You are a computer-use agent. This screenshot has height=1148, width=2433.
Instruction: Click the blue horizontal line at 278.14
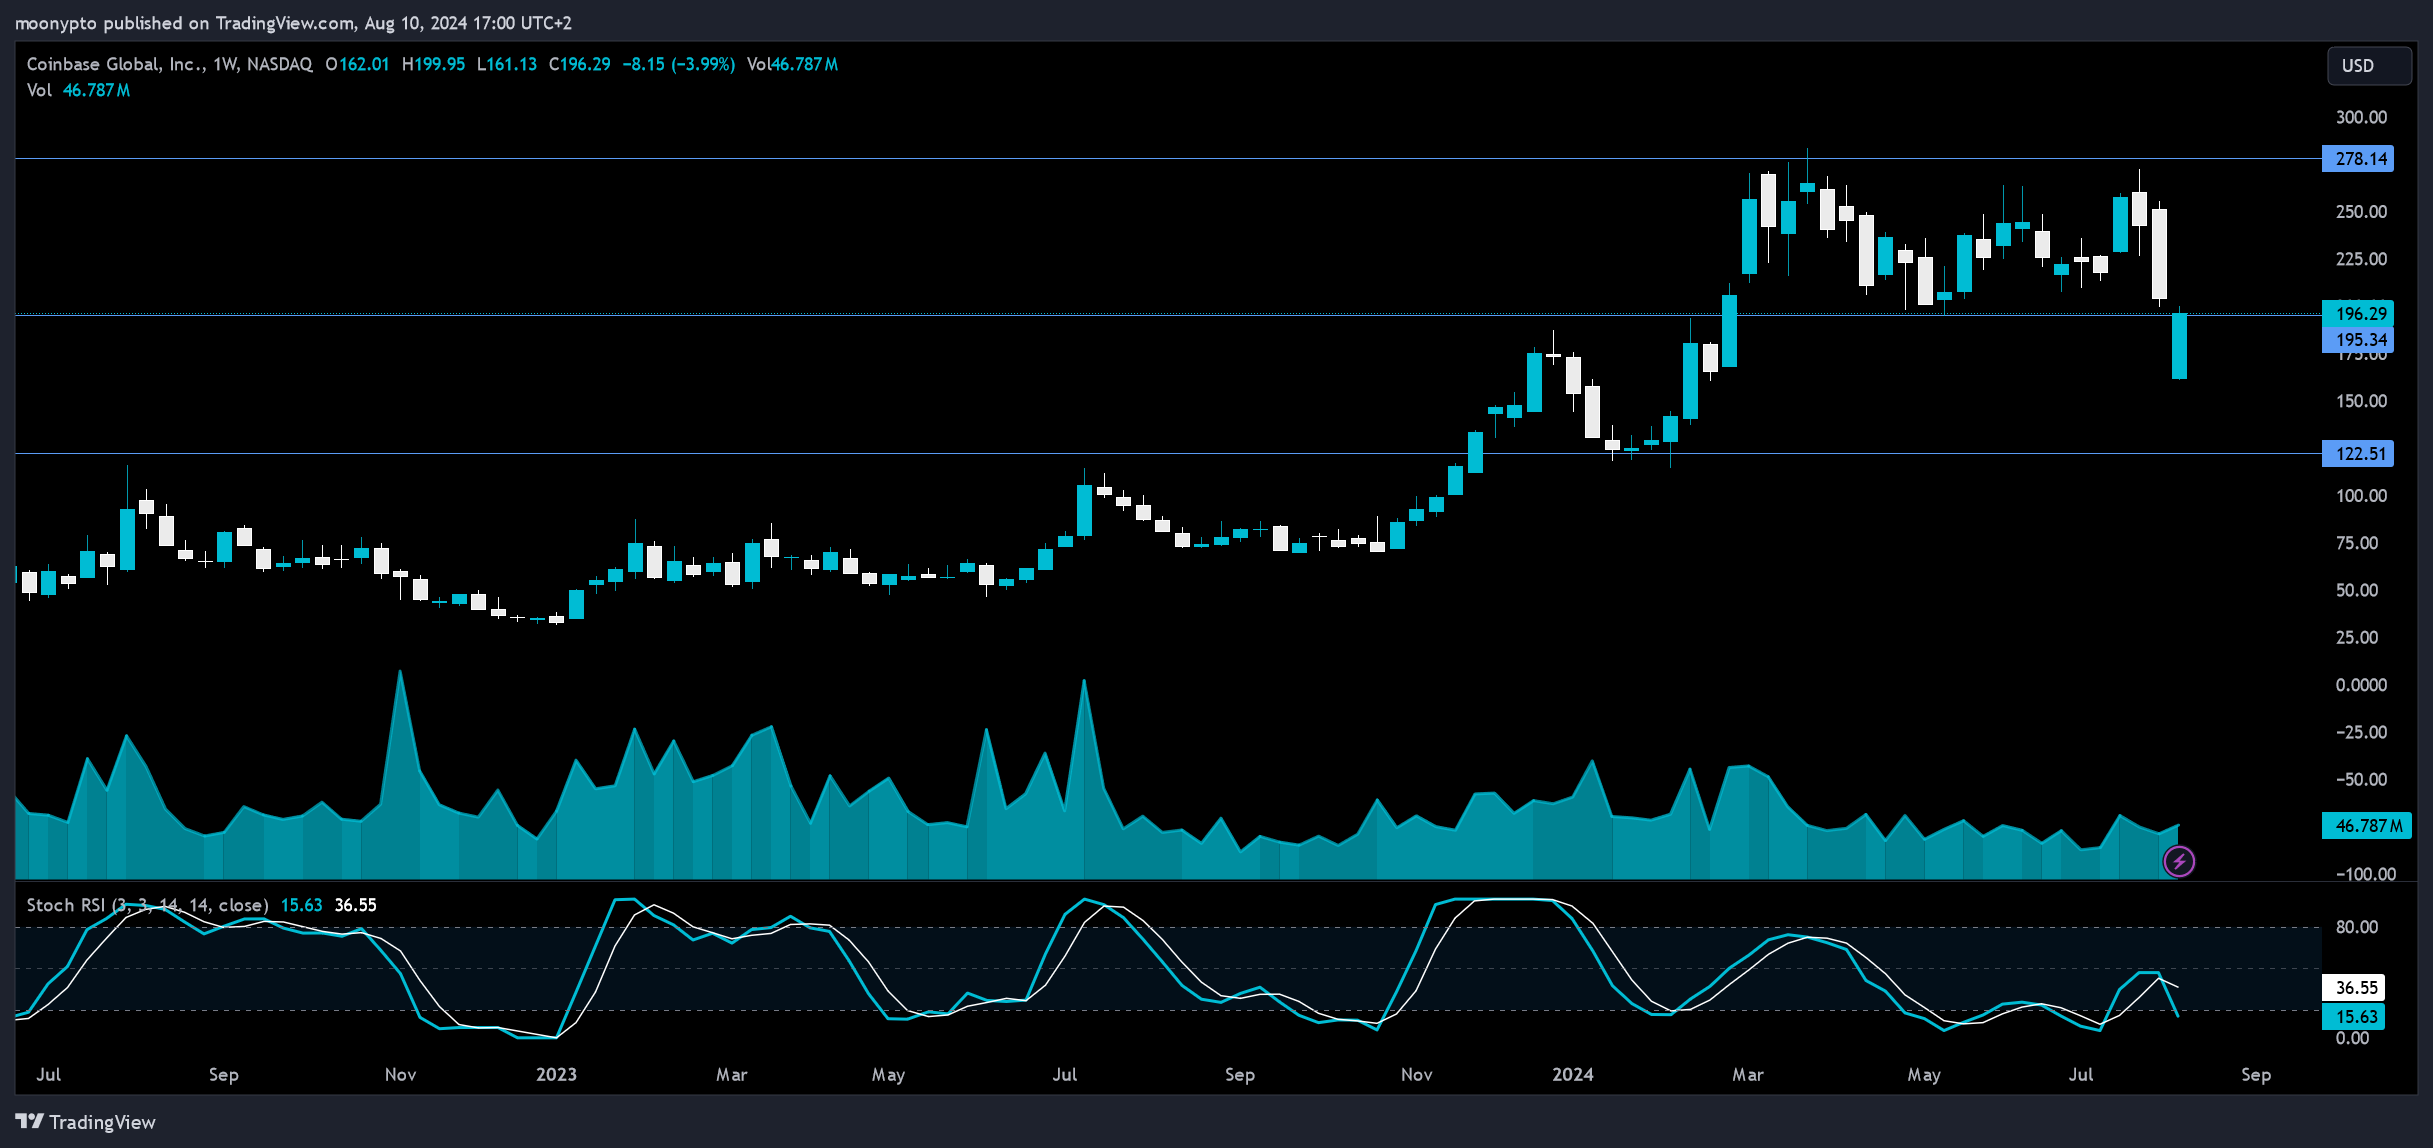(1168, 158)
